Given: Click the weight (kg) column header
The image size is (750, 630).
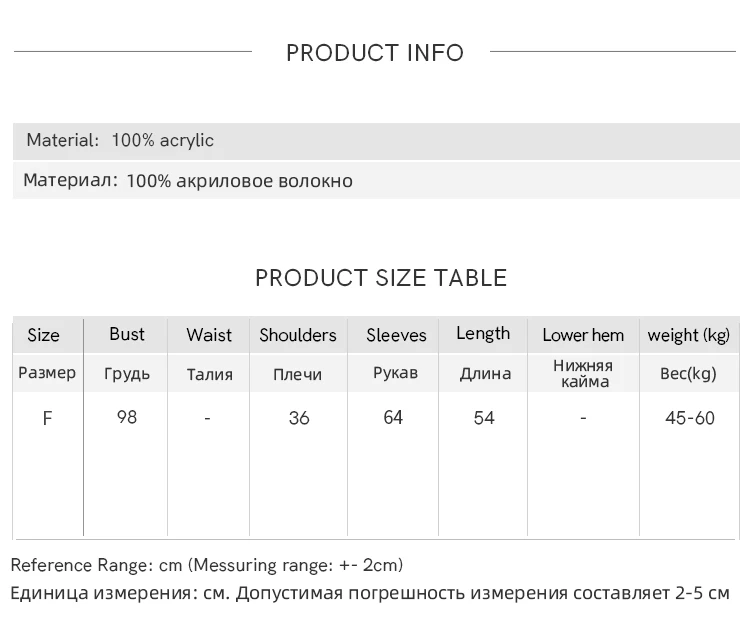Looking at the screenshot, I should click(689, 335).
